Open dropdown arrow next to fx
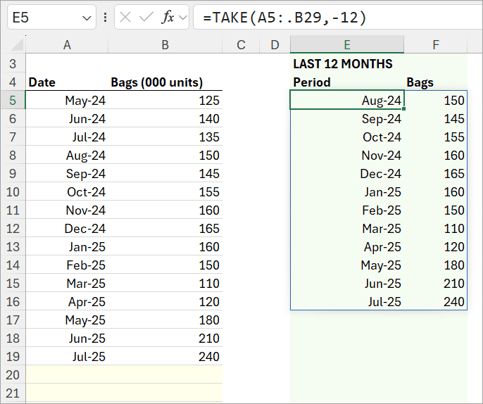This screenshot has height=404, width=483. (x=183, y=17)
